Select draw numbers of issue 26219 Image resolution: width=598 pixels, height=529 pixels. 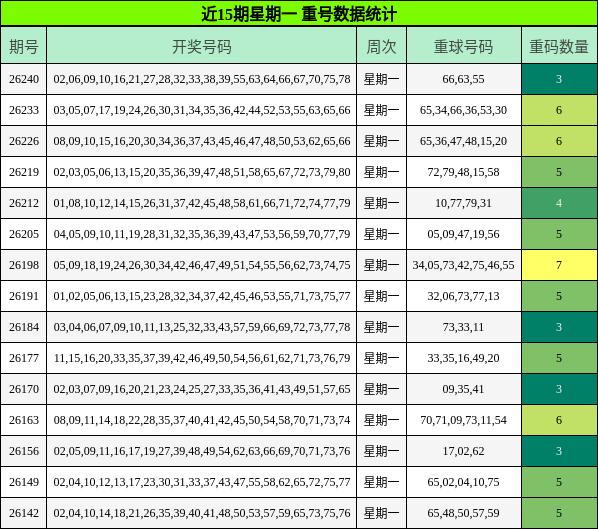click(202, 172)
